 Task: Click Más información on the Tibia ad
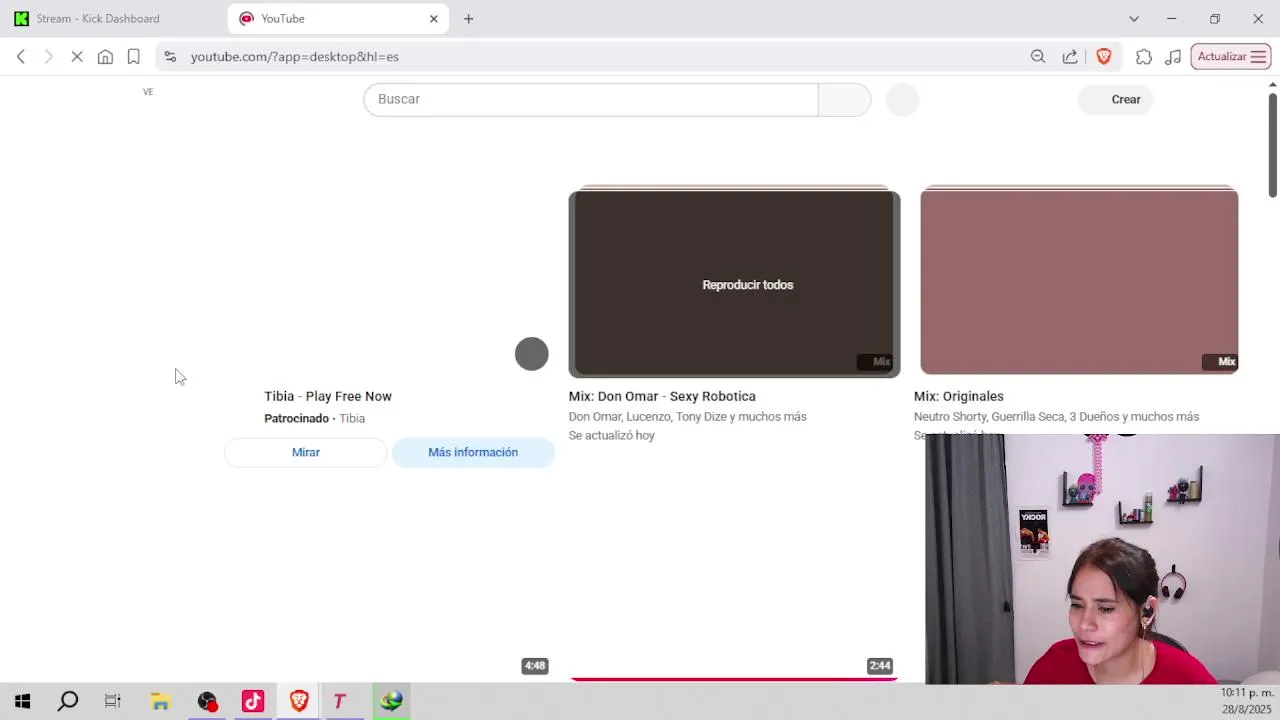[x=473, y=452]
